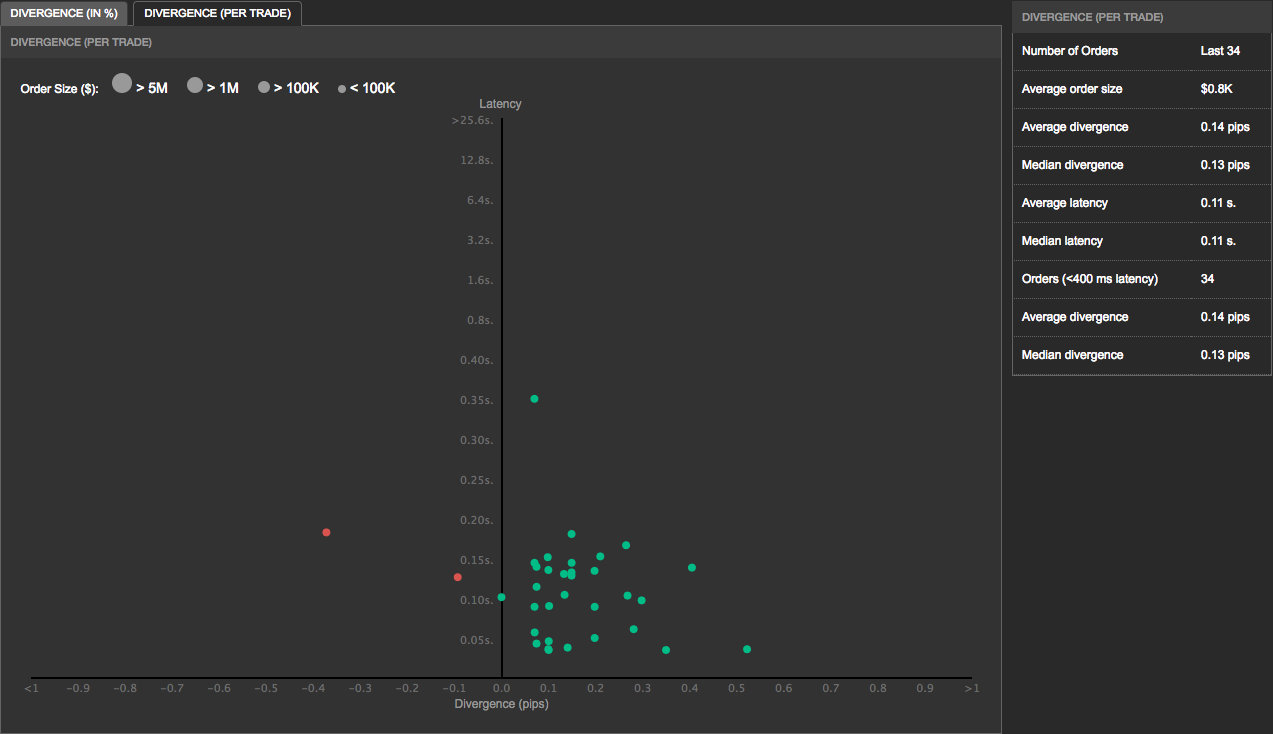Click the Median latency value 0.11 s.
The width and height of the screenshot is (1273, 734).
pos(1218,241)
